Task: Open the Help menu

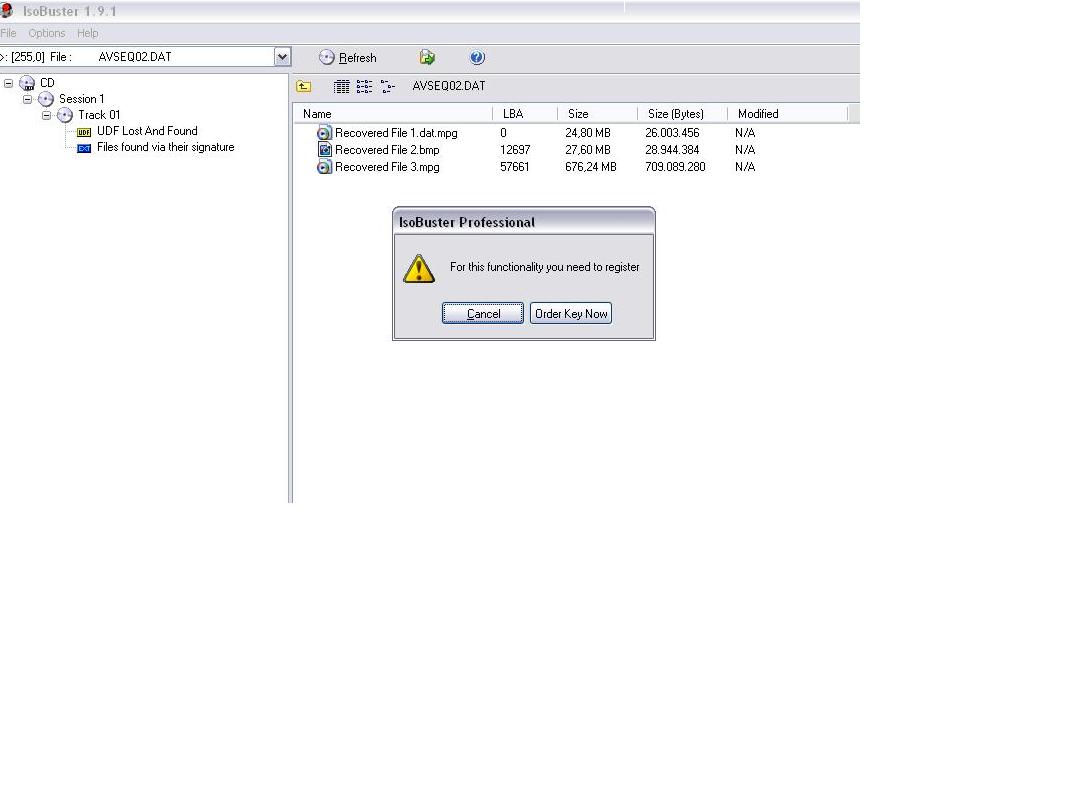Action: [88, 33]
